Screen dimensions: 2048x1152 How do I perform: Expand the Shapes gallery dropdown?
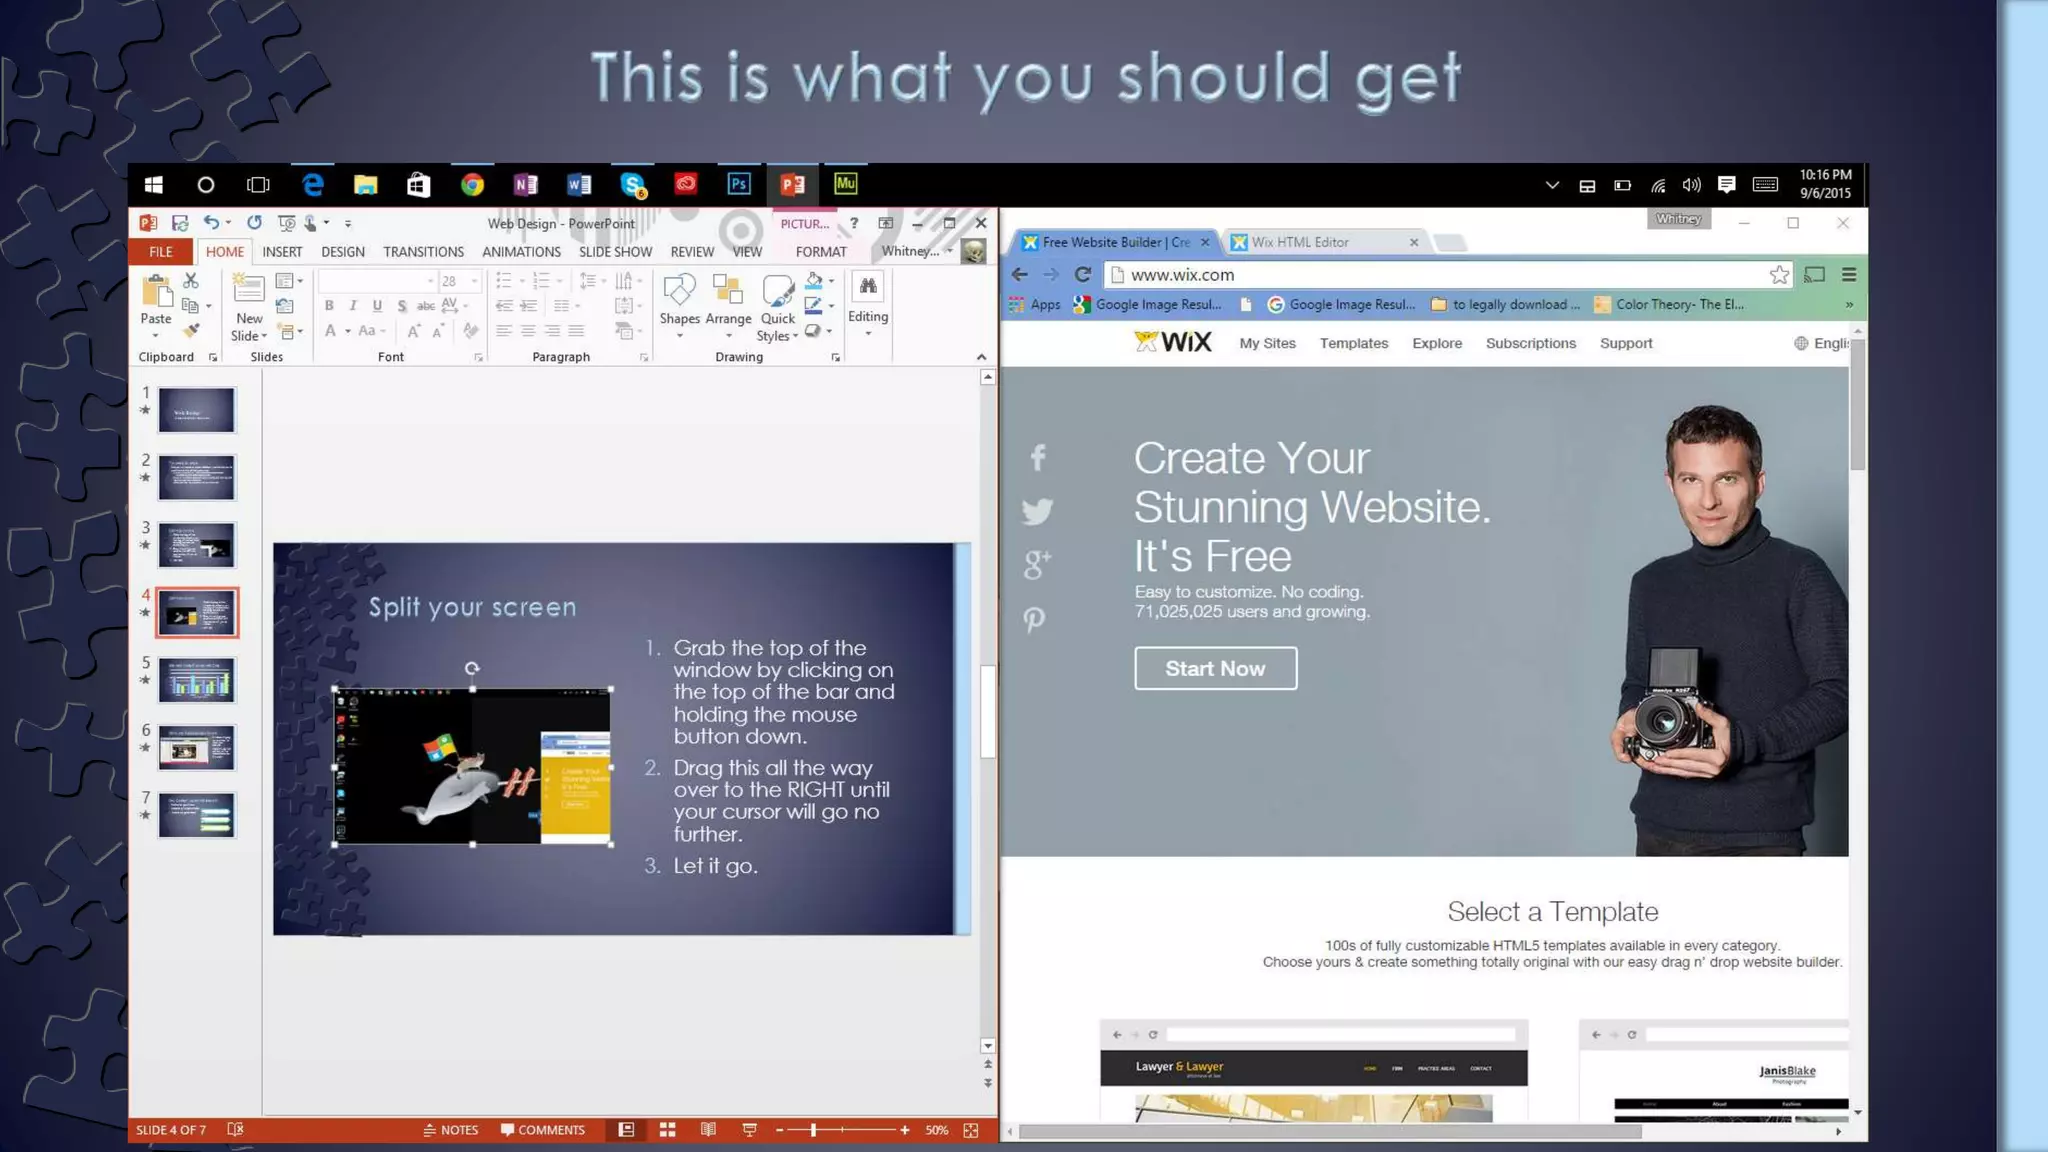[x=679, y=336]
